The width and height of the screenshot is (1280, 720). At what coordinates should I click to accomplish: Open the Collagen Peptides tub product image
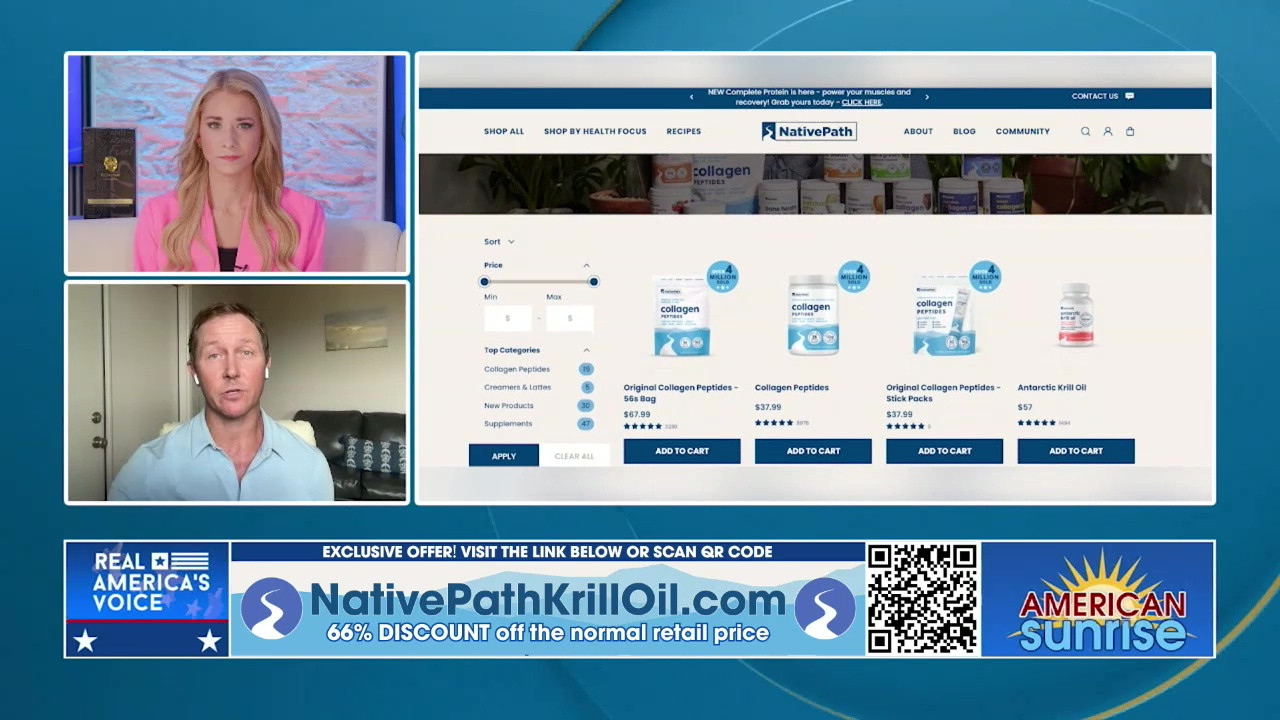tap(813, 315)
